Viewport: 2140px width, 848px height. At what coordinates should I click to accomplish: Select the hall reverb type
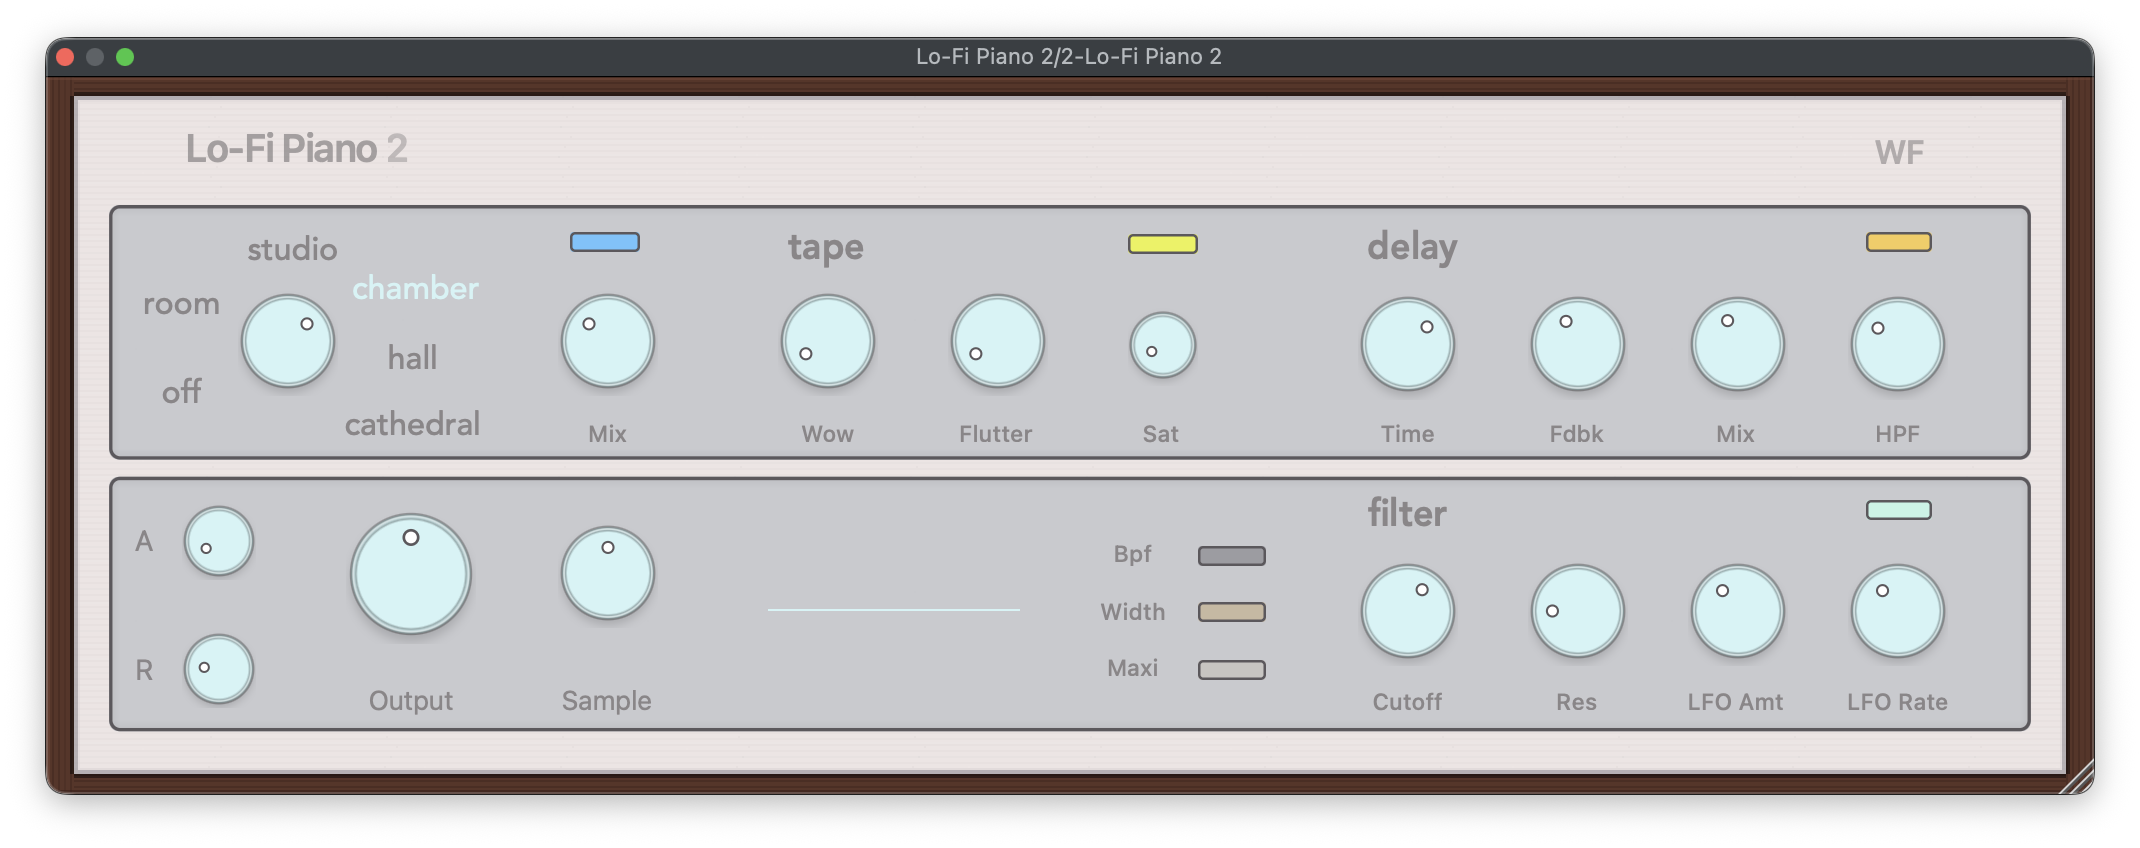[412, 357]
